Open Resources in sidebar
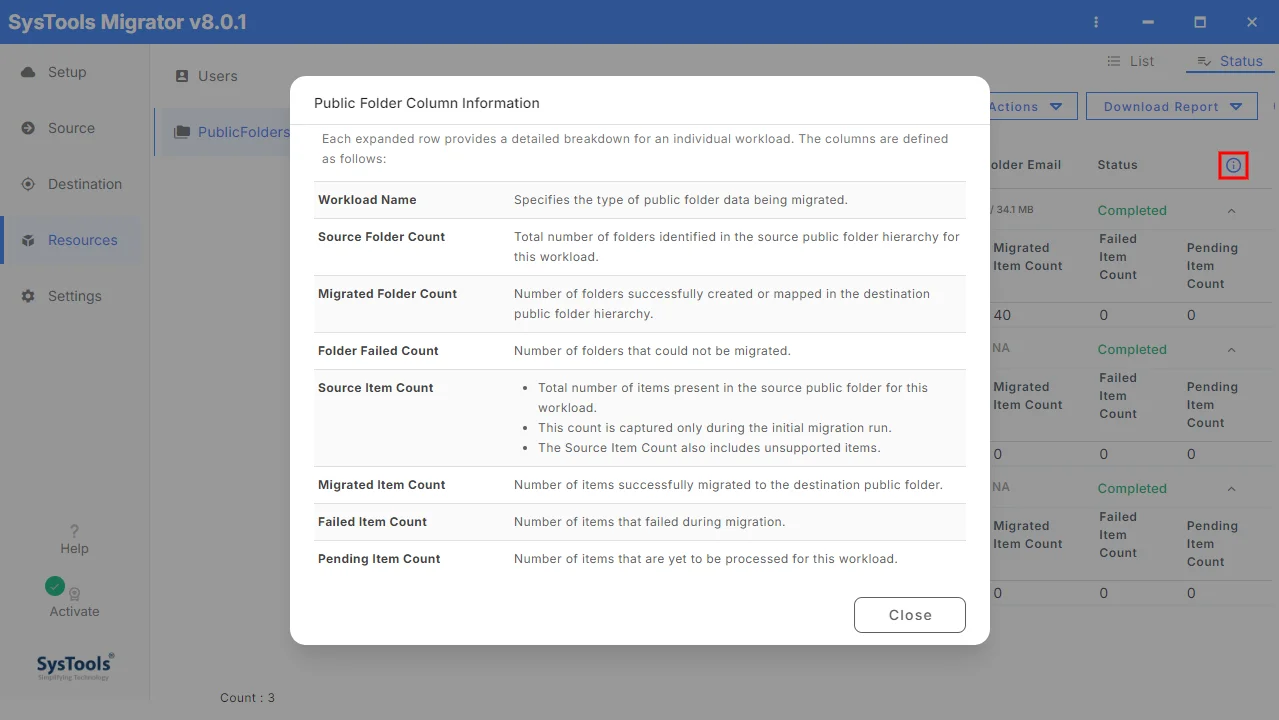This screenshot has width=1279, height=720. pyautogui.click(x=82, y=240)
